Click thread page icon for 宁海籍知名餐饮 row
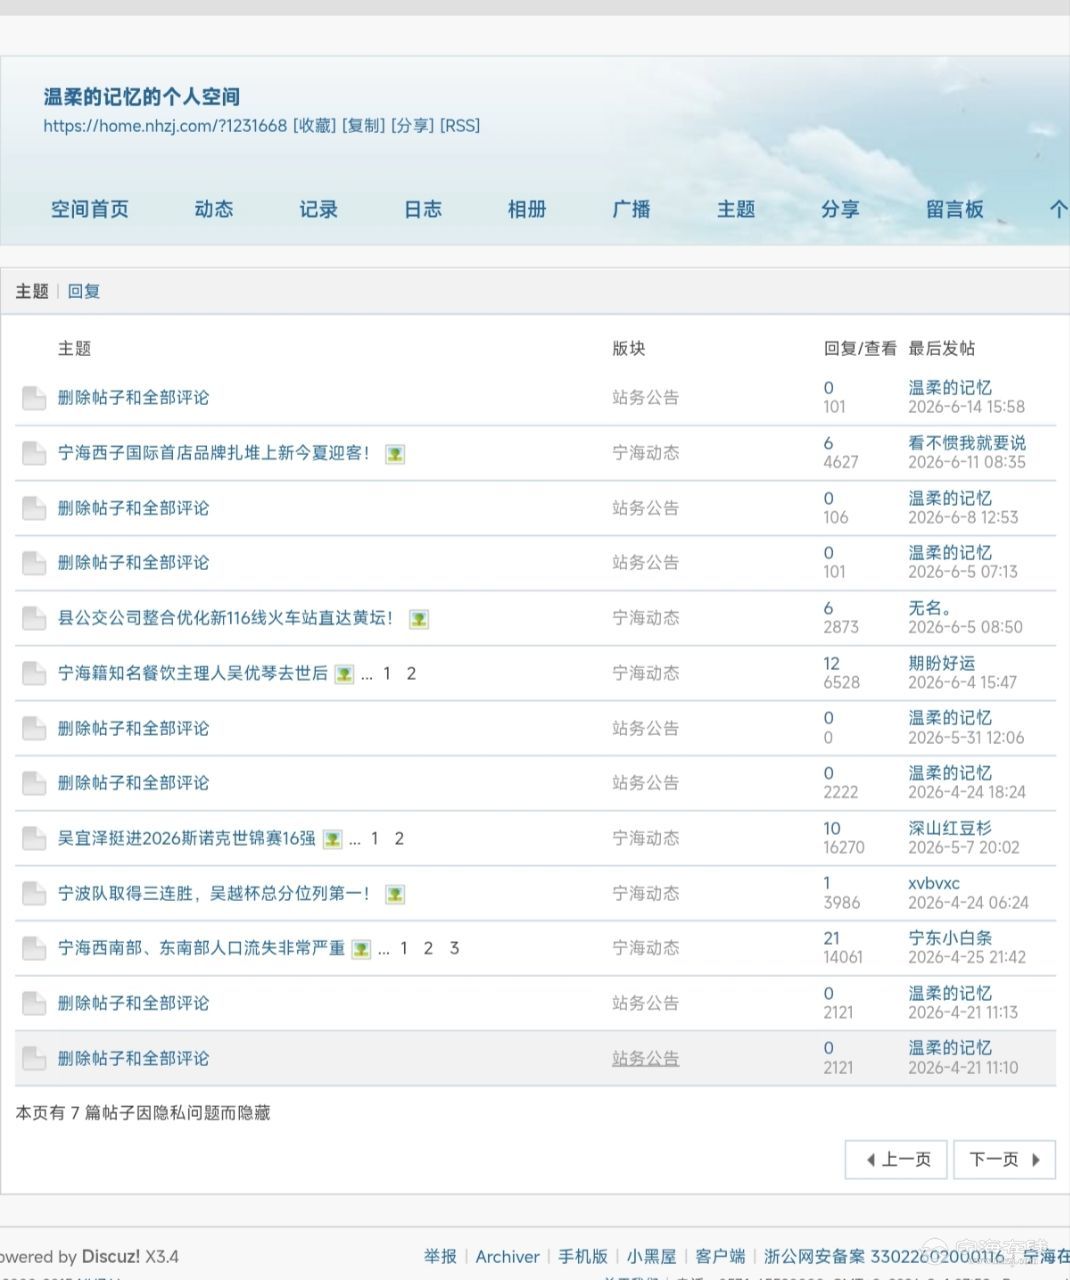Image resolution: width=1070 pixels, height=1280 pixels. [x=34, y=673]
